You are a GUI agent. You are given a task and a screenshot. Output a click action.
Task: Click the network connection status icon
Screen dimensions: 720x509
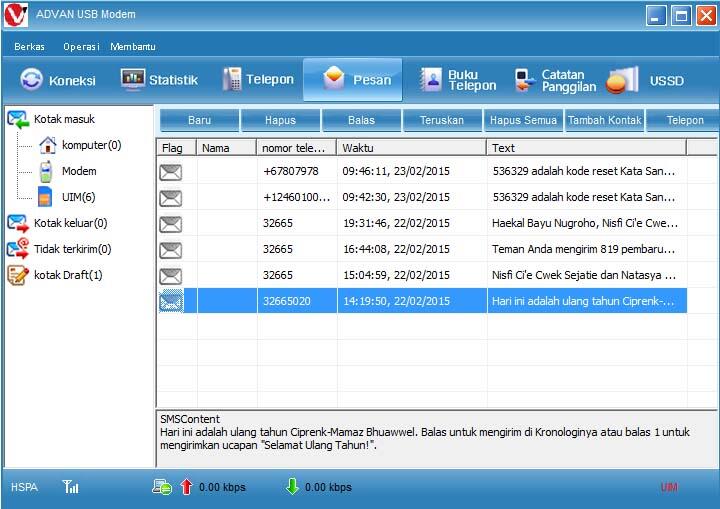pos(162,487)
